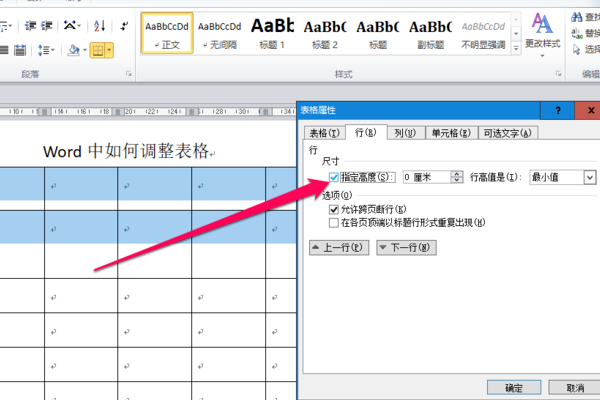Enable 在各页顶端以标题行形式重复出现 checkbox
Screen dimensions: 600x400
(334, 223)
